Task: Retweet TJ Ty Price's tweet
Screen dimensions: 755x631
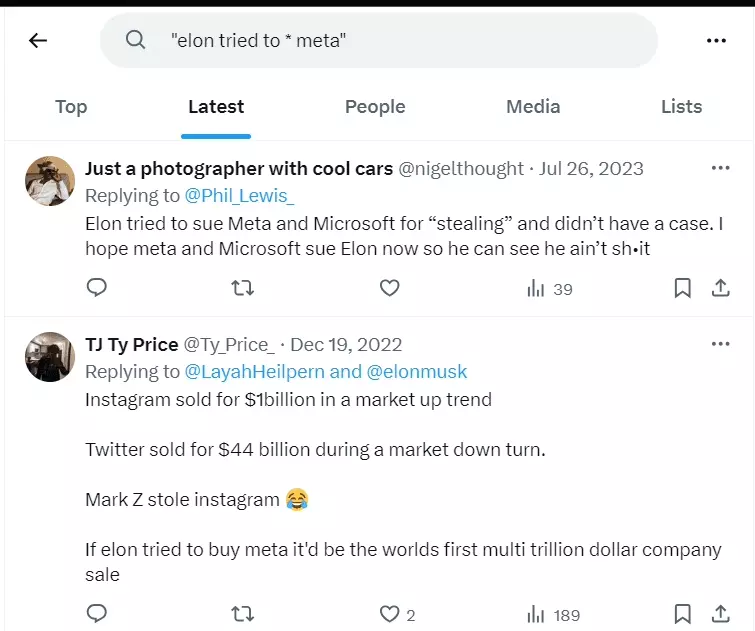Action: click(242, 613)
